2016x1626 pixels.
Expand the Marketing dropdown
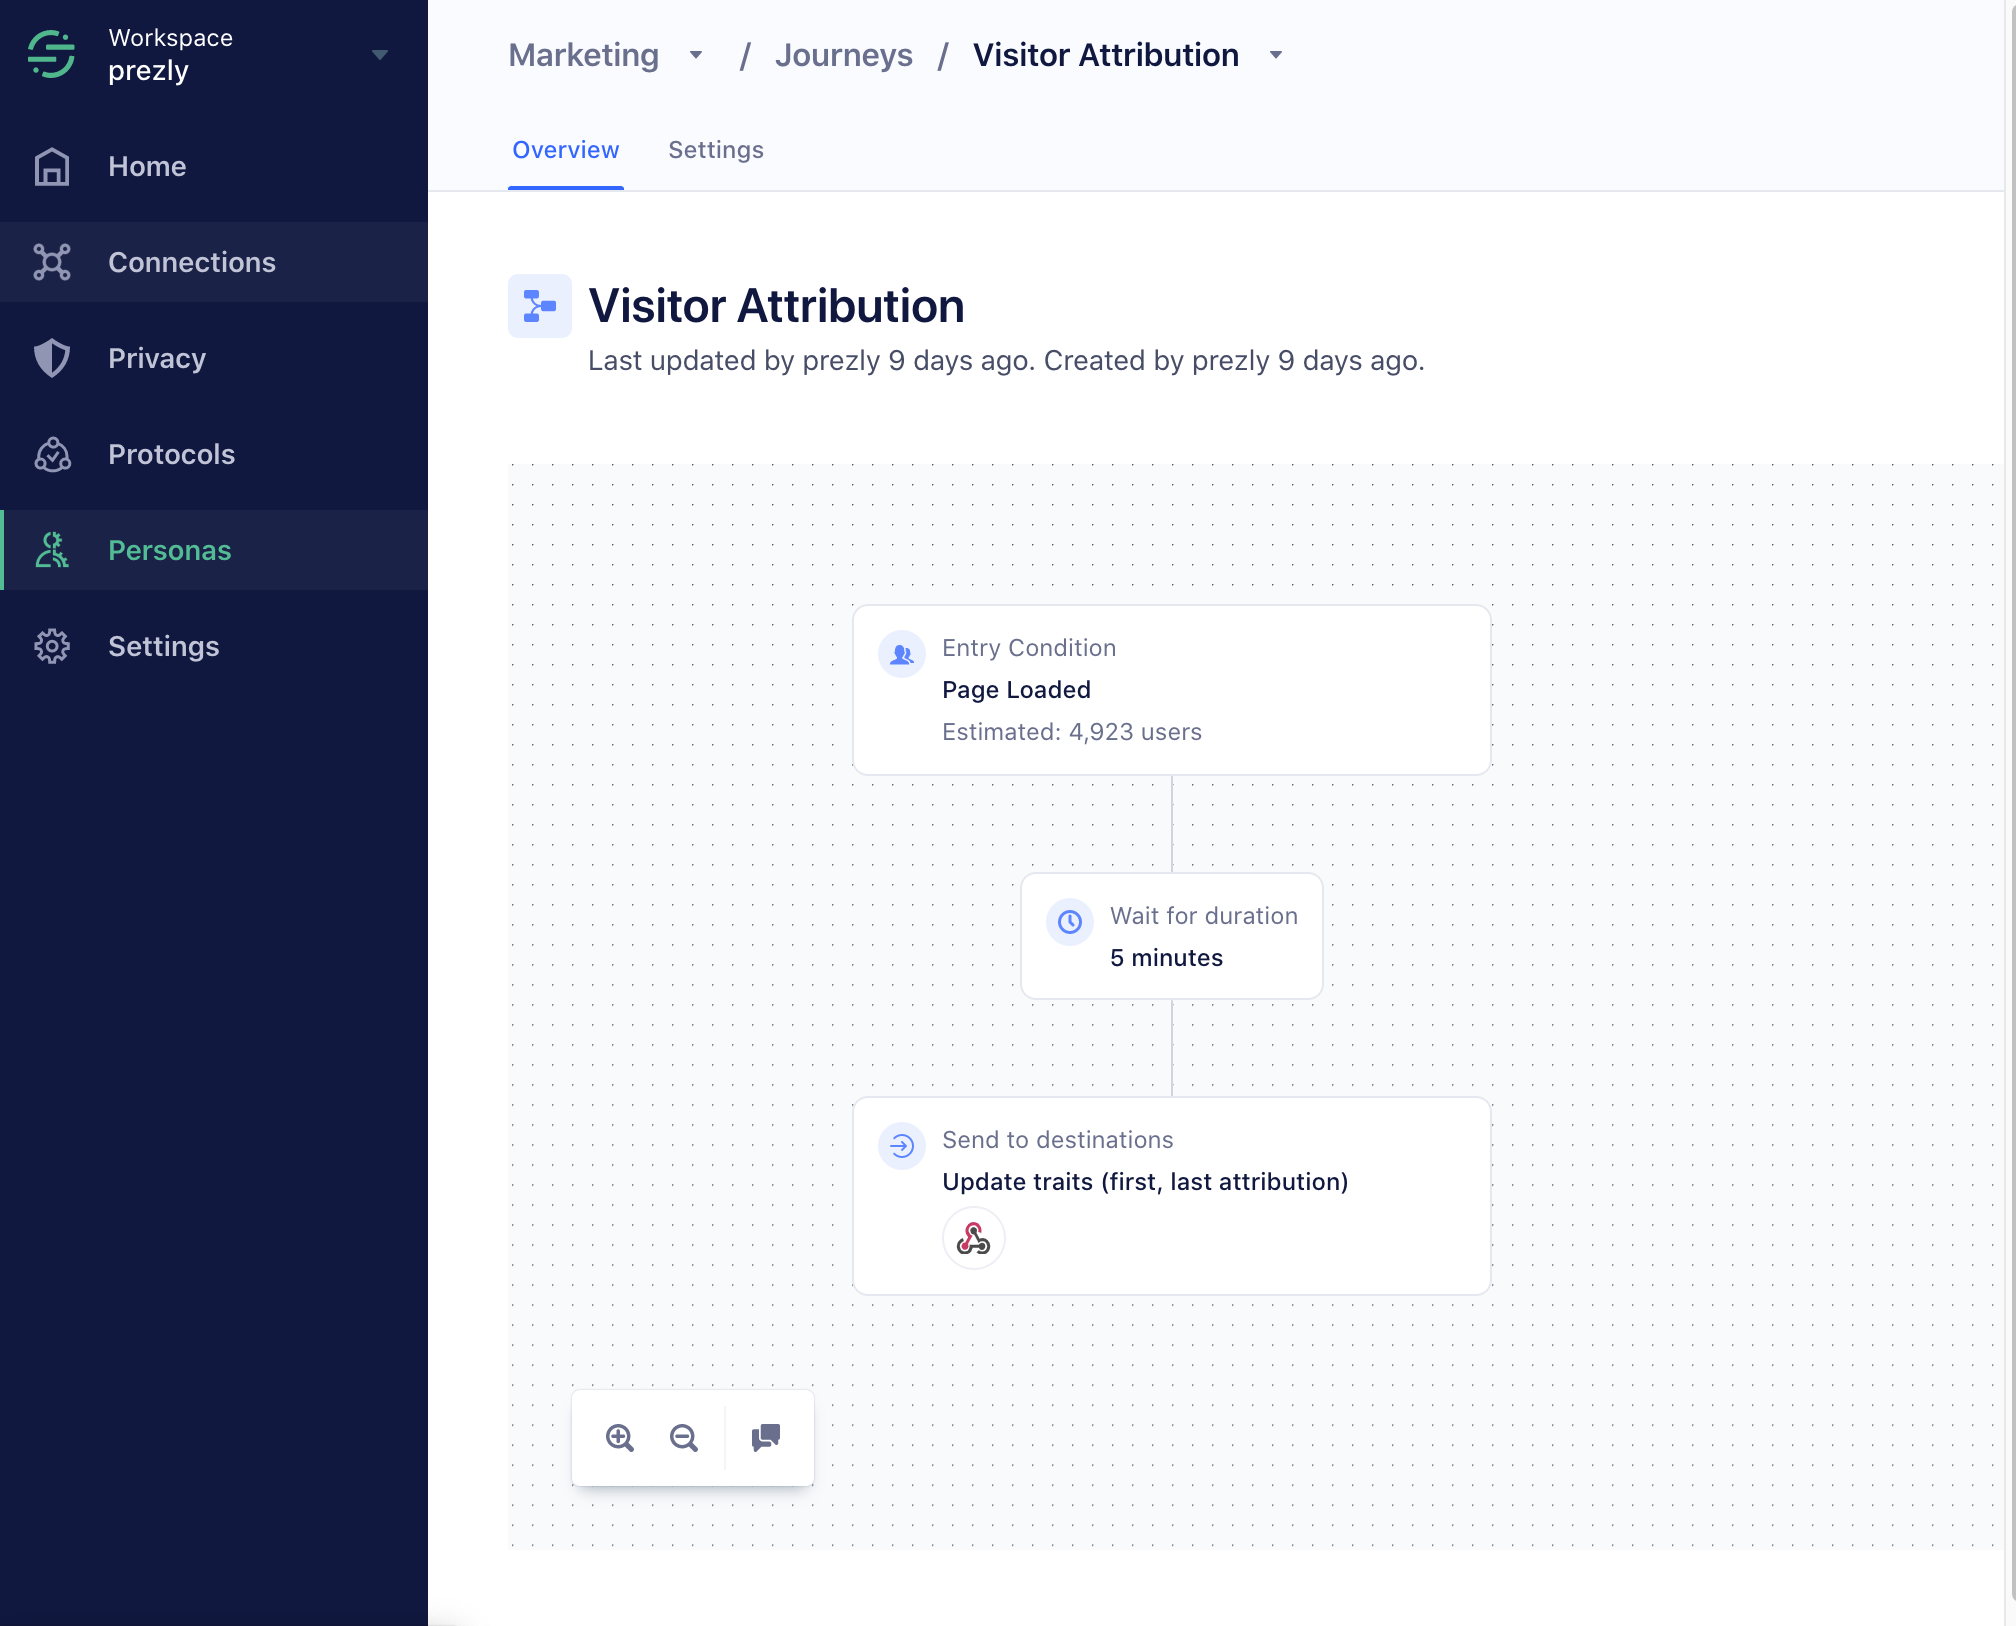(695, 55)
